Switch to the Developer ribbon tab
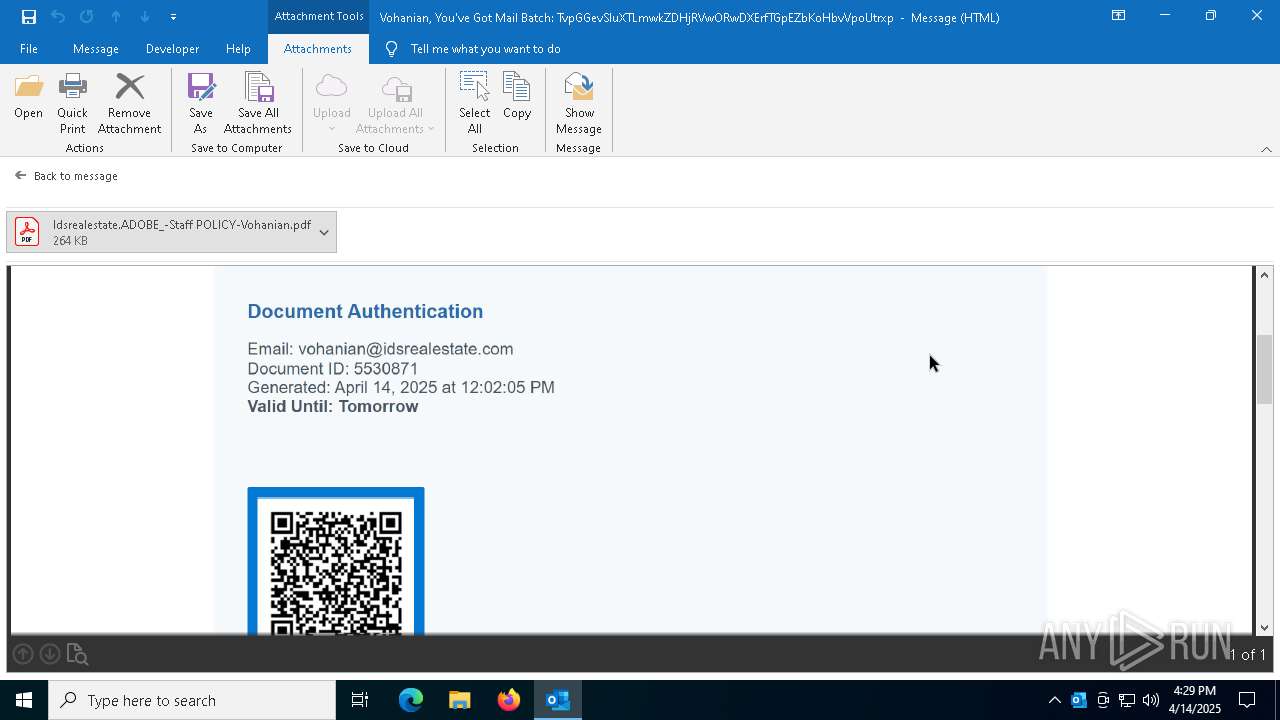Viewport: 1280px width, 720px height. click(172, 48)
